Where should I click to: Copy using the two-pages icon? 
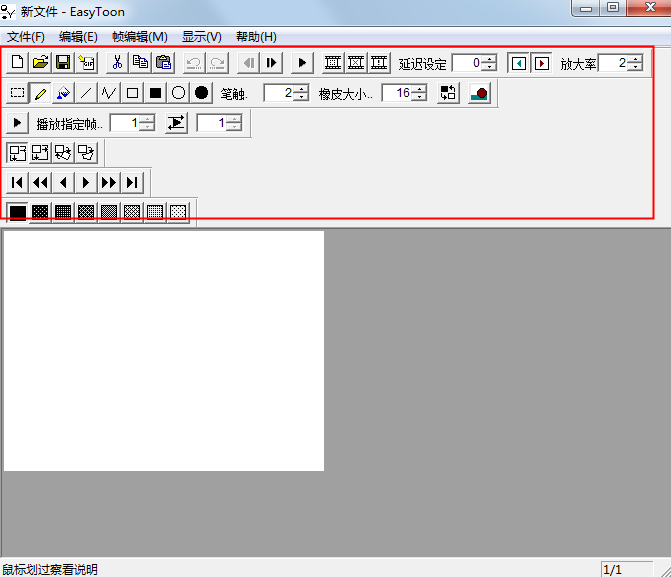coord(140,63)
